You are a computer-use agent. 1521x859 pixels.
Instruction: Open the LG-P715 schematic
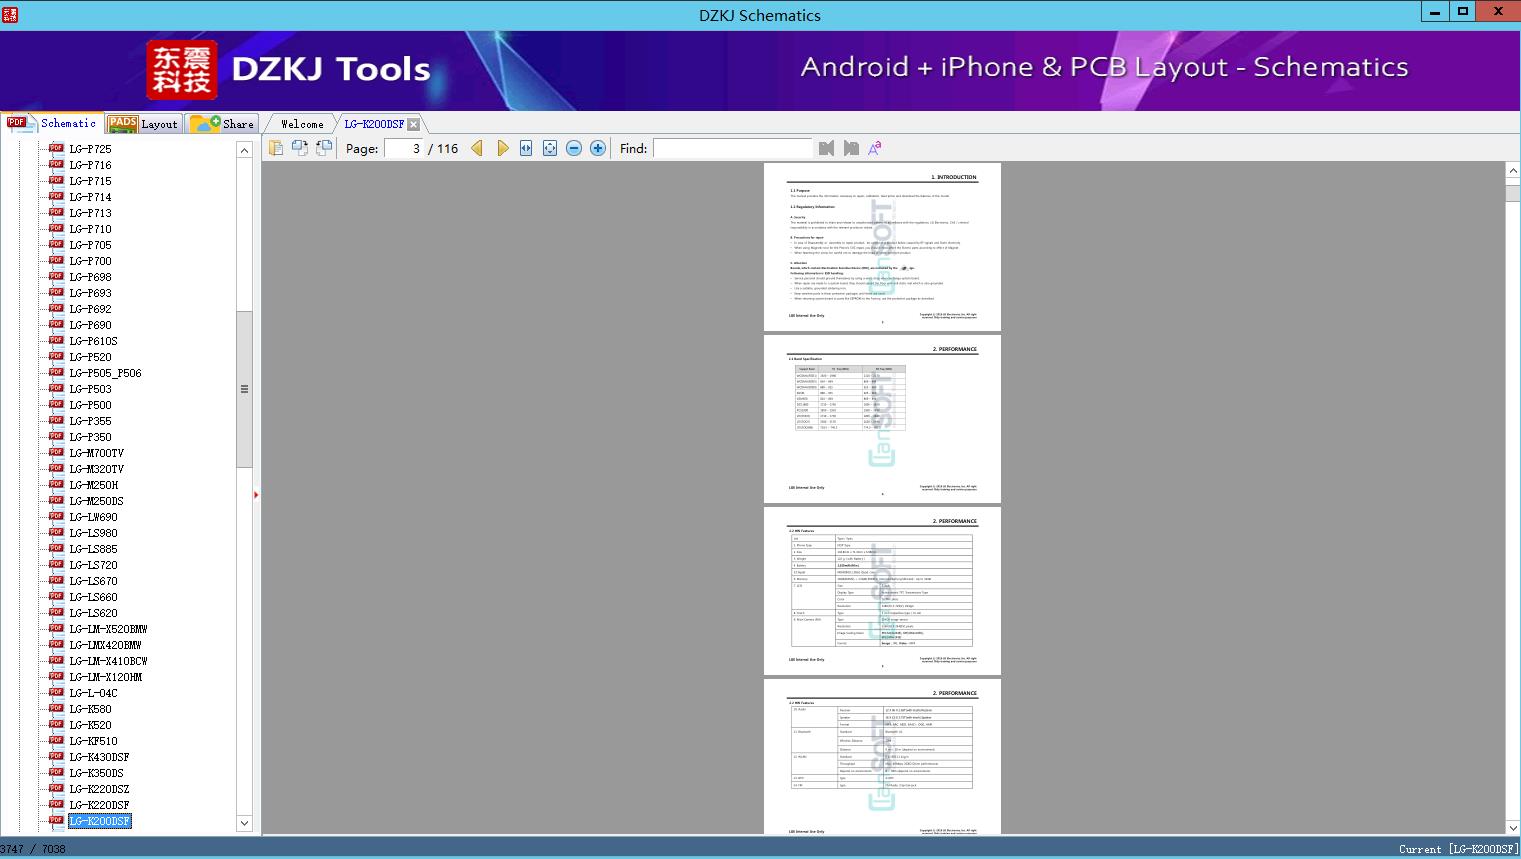point(91,181)
